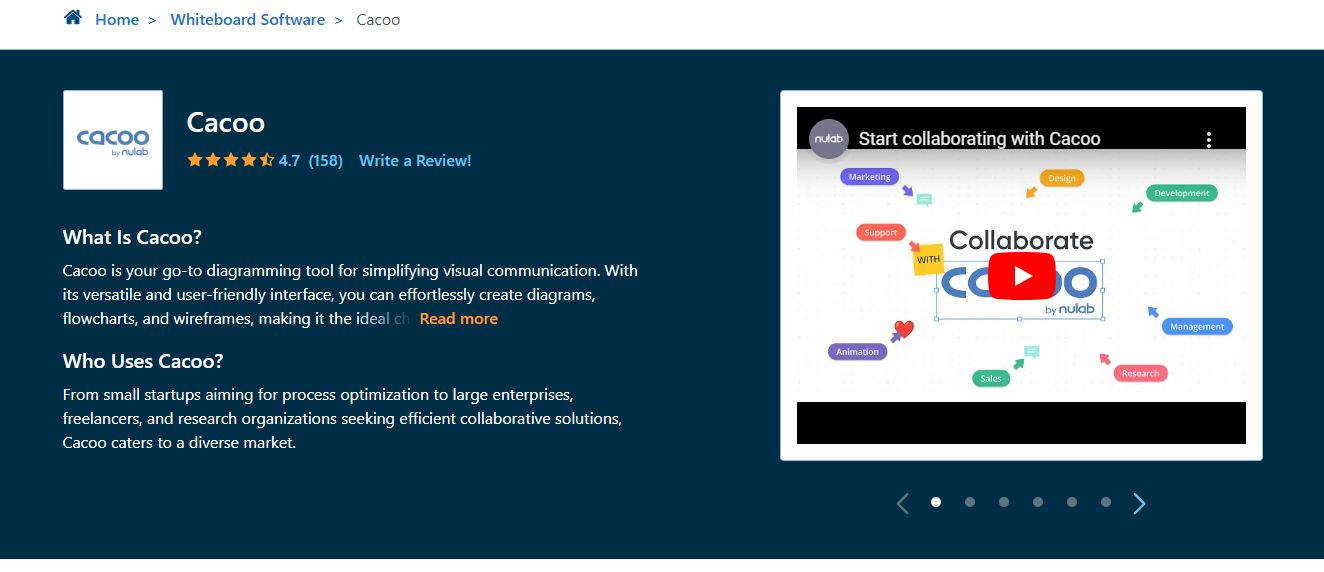The height and width of the screenshot is (572, 1324).
Task: Expand description with Read more
Action: [459, 319]
